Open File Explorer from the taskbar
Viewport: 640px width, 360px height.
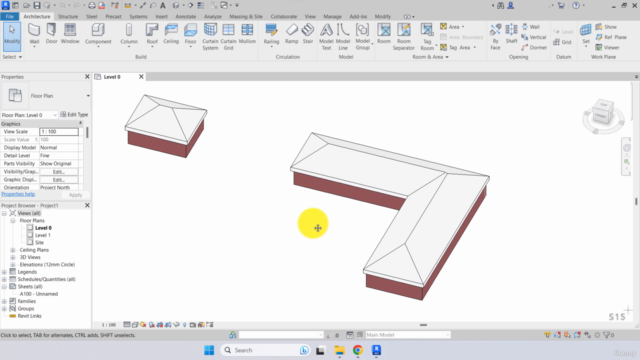(x=339, y=350)
